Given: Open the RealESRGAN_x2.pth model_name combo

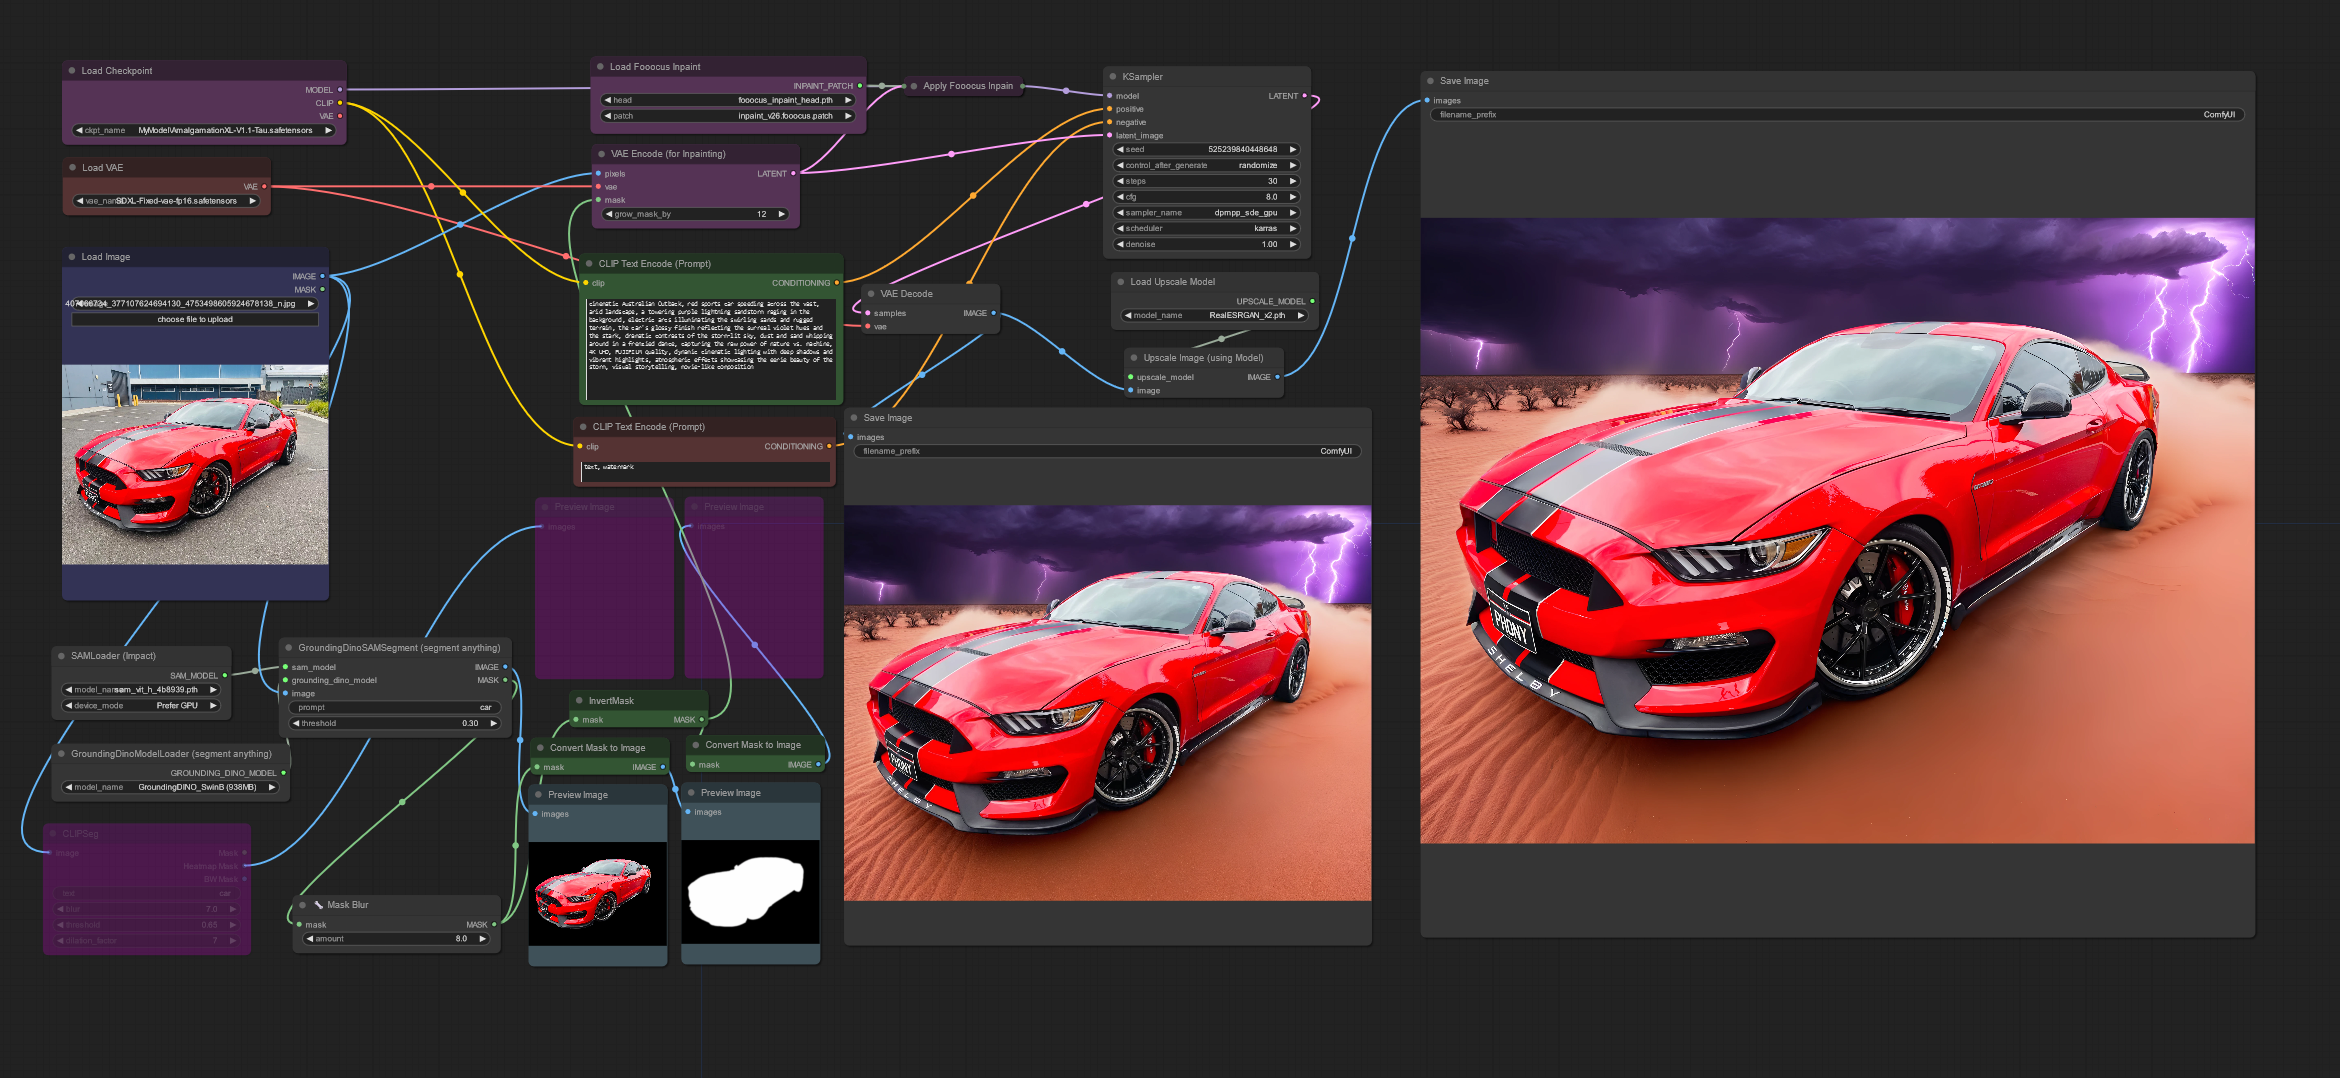Looking at the screenshot, I should [1215, 315].
